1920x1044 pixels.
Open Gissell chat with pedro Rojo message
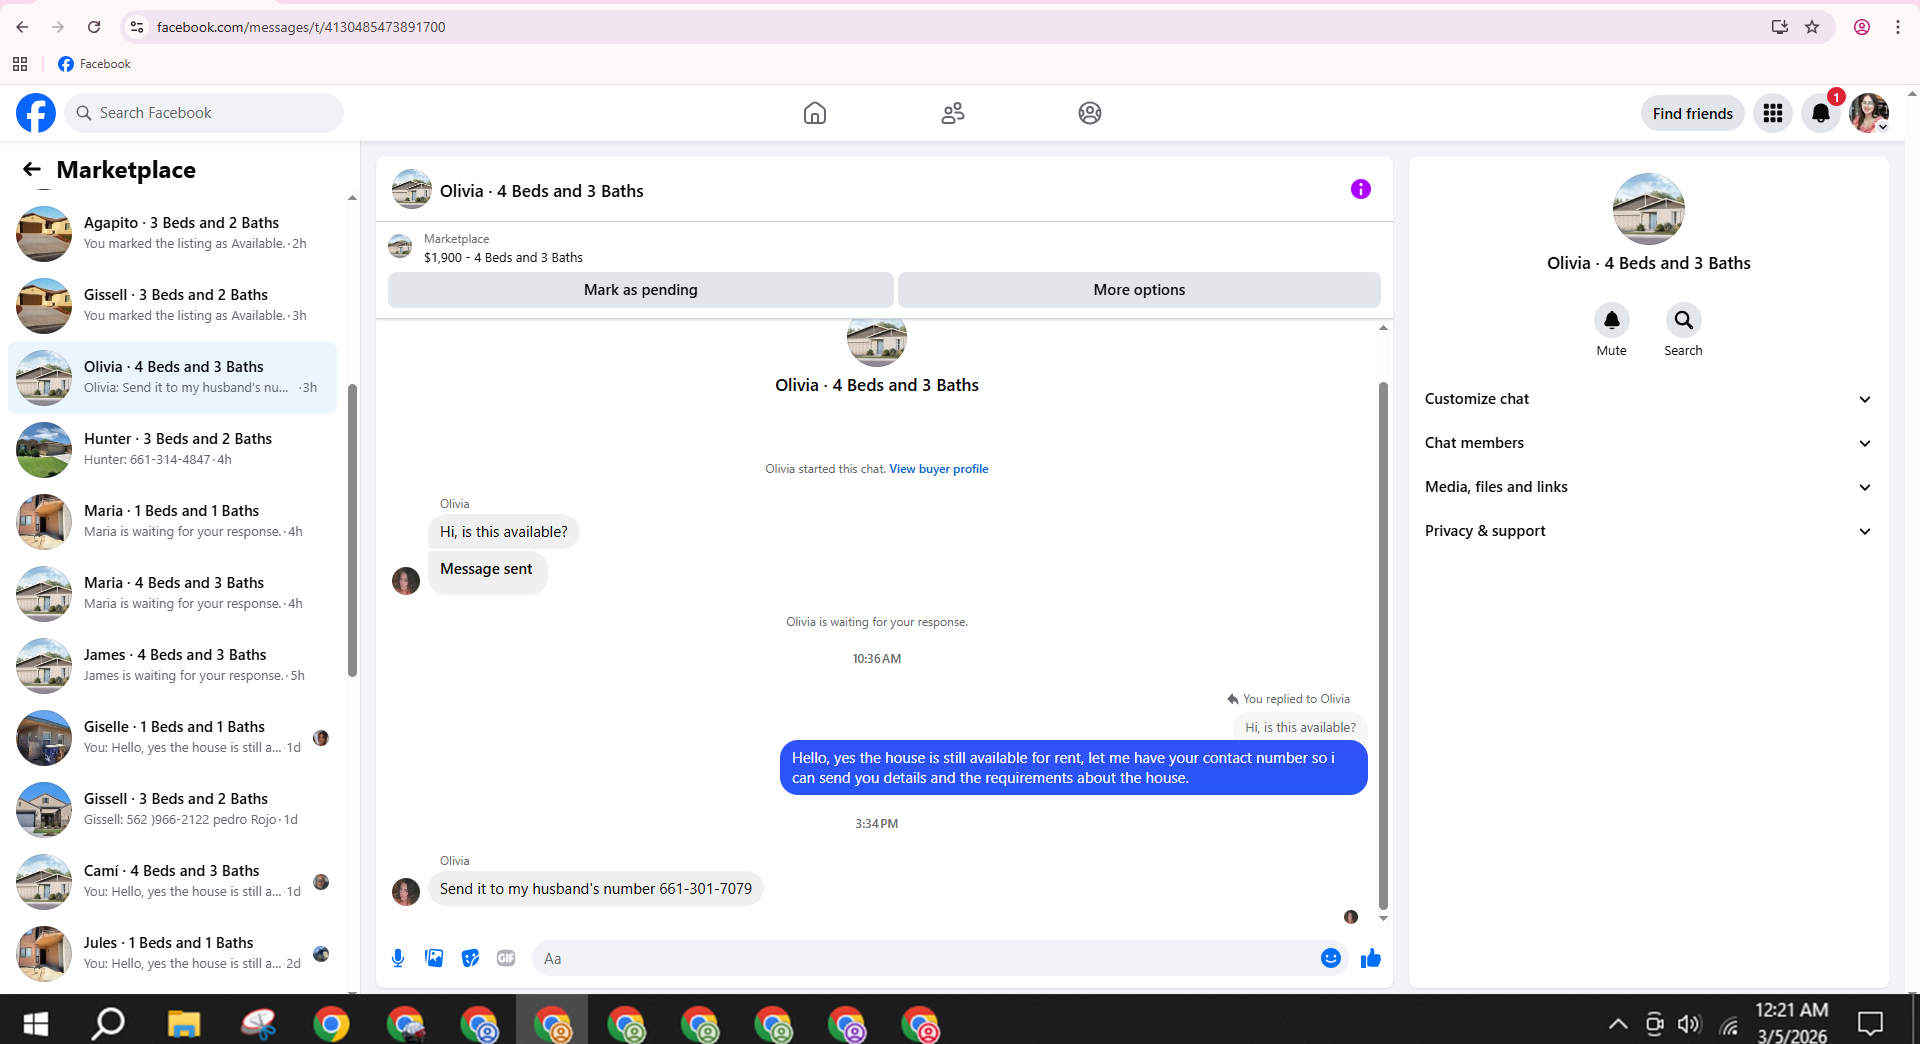172,809
